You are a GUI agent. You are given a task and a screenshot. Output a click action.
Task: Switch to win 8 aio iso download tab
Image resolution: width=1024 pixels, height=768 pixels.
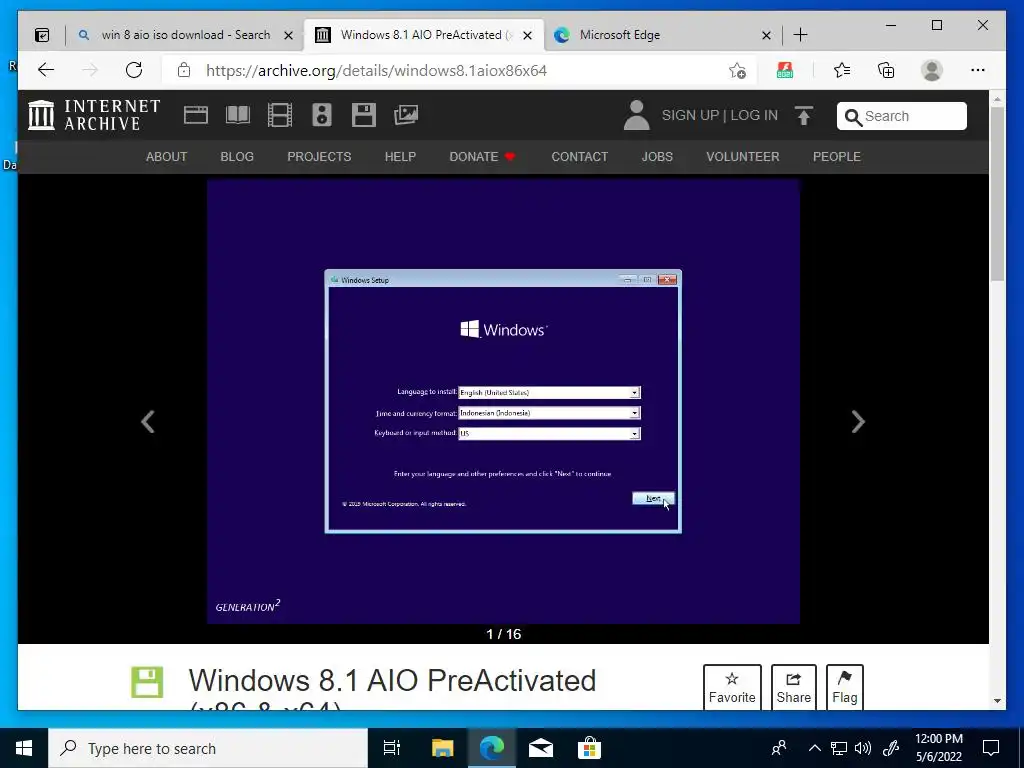click(x=185, y=35)
